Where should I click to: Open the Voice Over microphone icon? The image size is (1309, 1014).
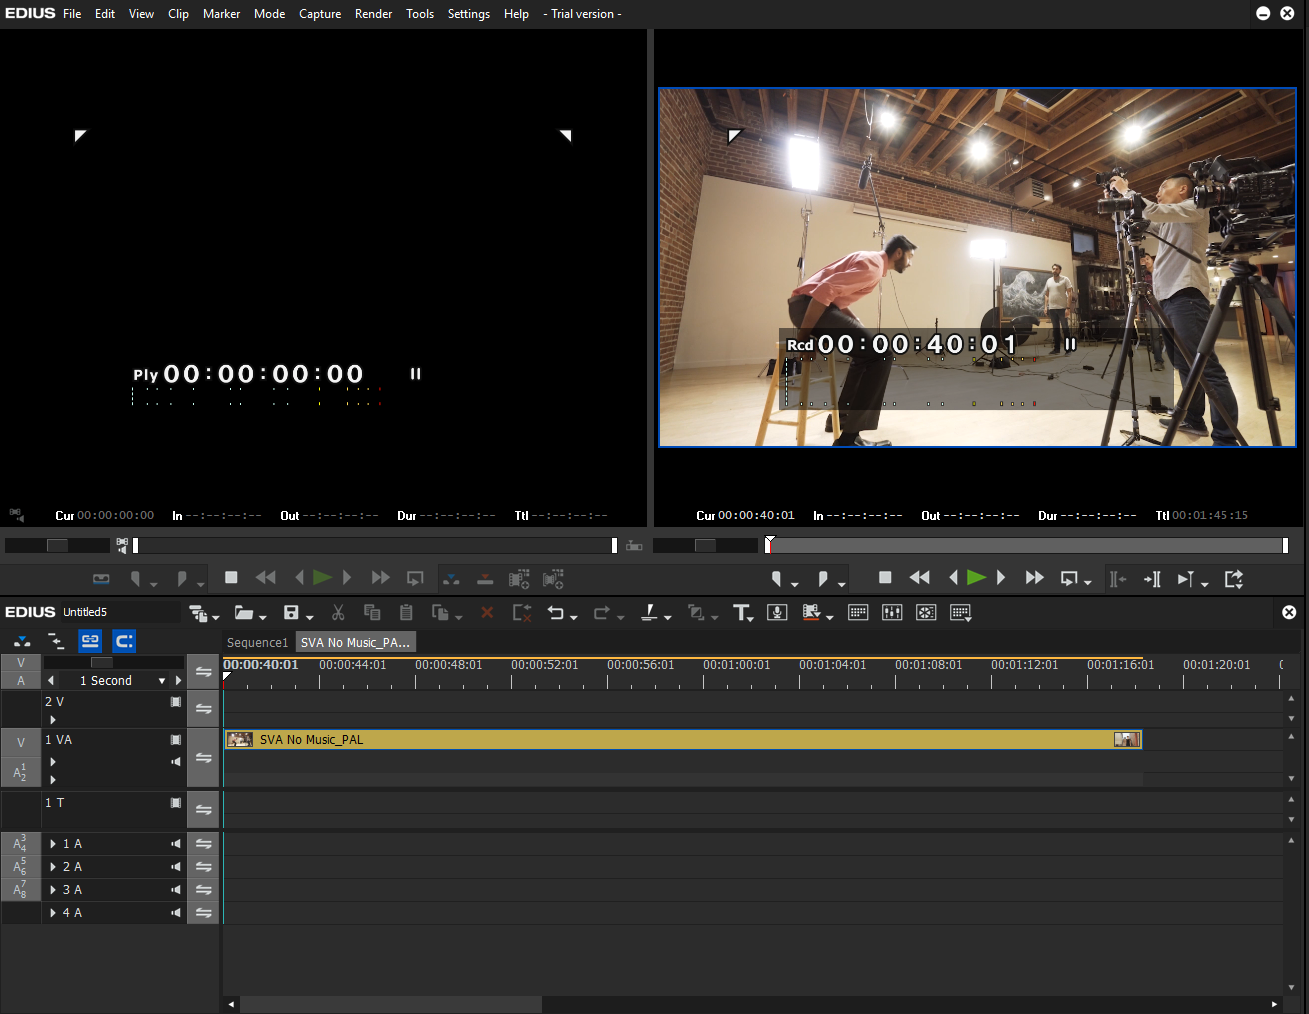pos(777,612)
